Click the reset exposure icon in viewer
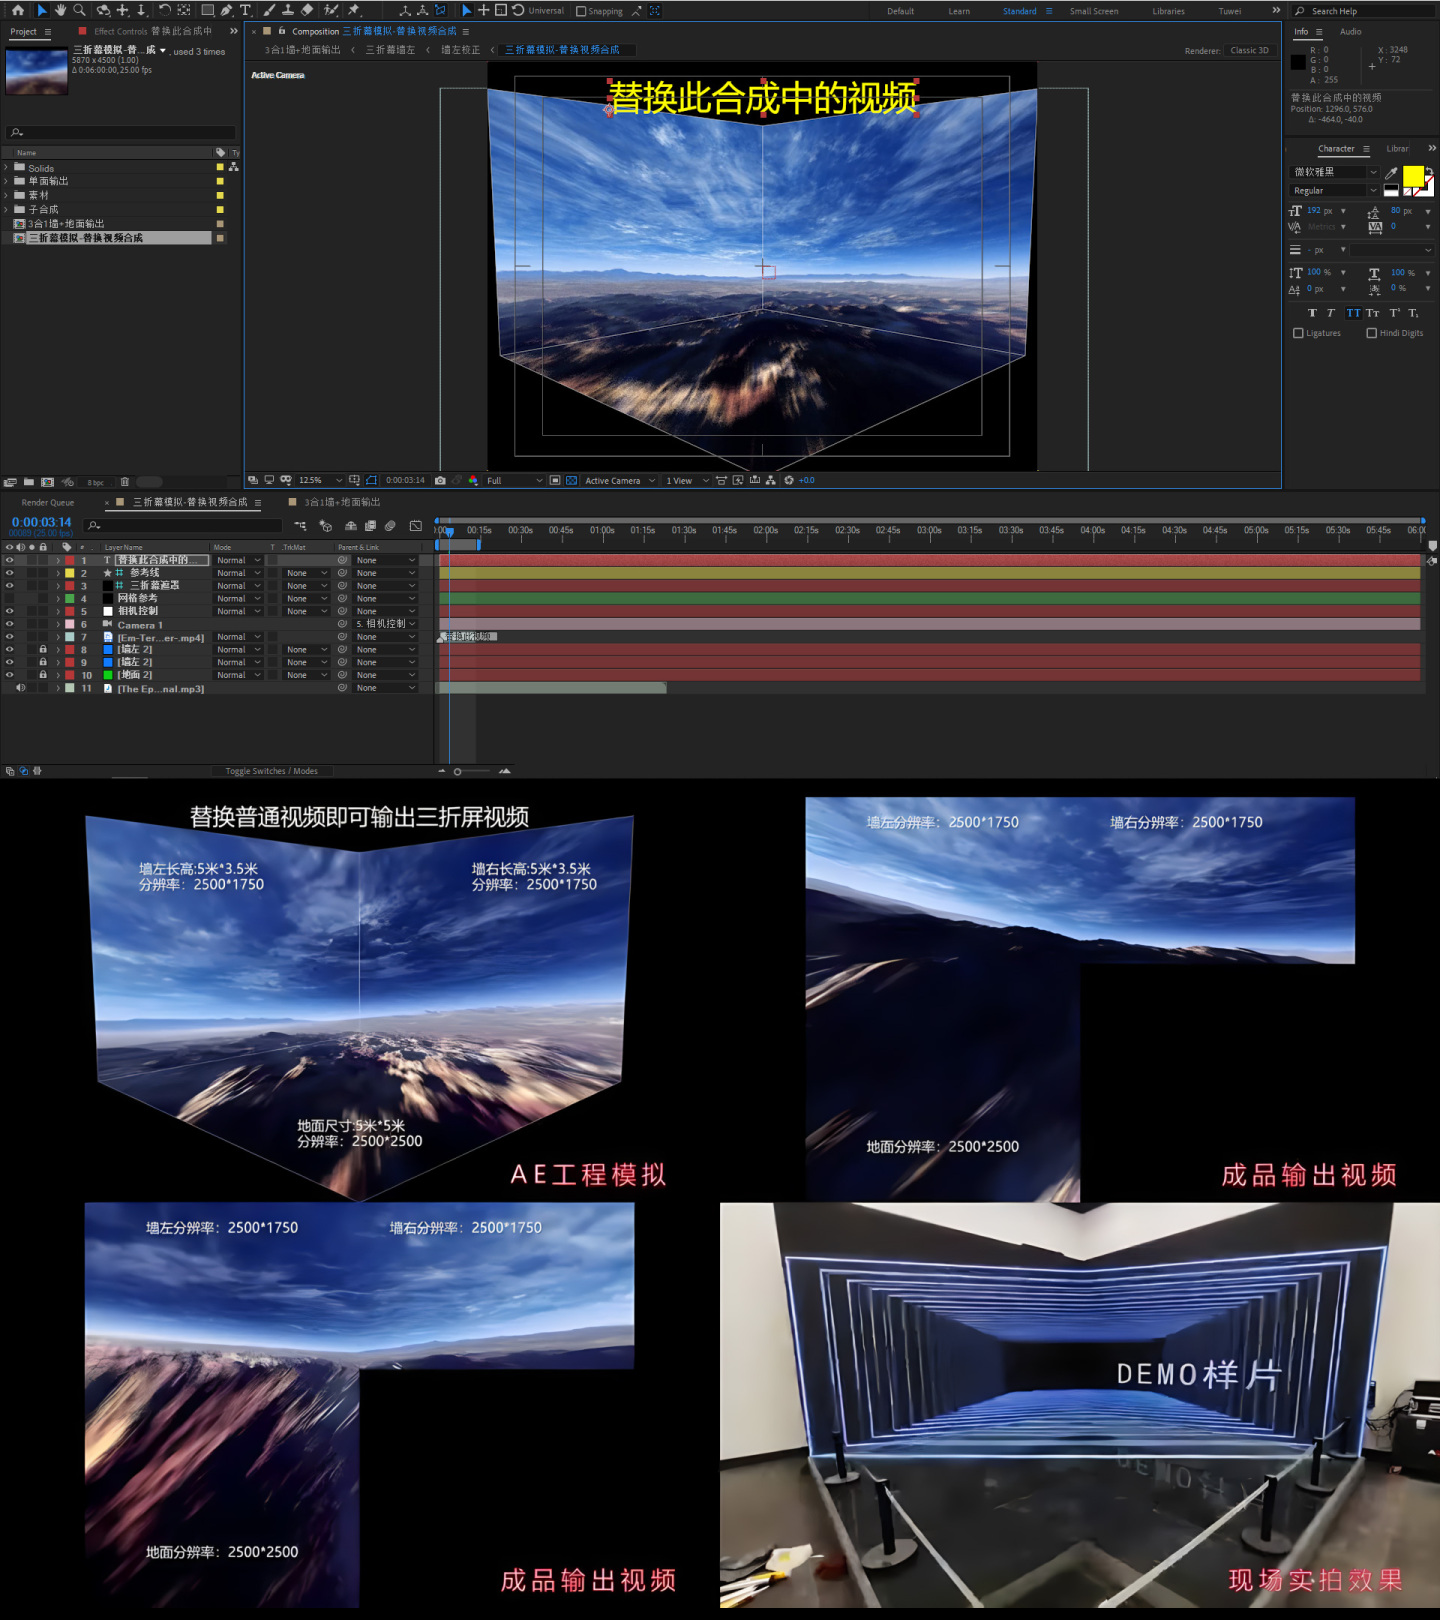Viewport: 1440px width, 1620px height. (x=789, y=480)
